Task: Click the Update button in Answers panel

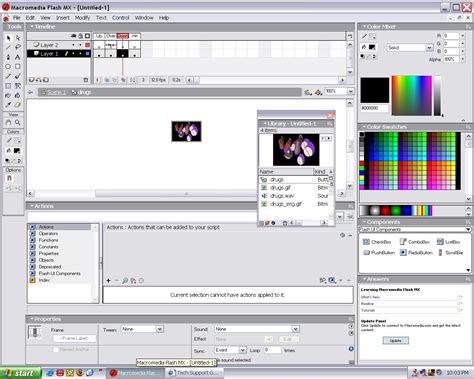Action: (x=395, y=340)
